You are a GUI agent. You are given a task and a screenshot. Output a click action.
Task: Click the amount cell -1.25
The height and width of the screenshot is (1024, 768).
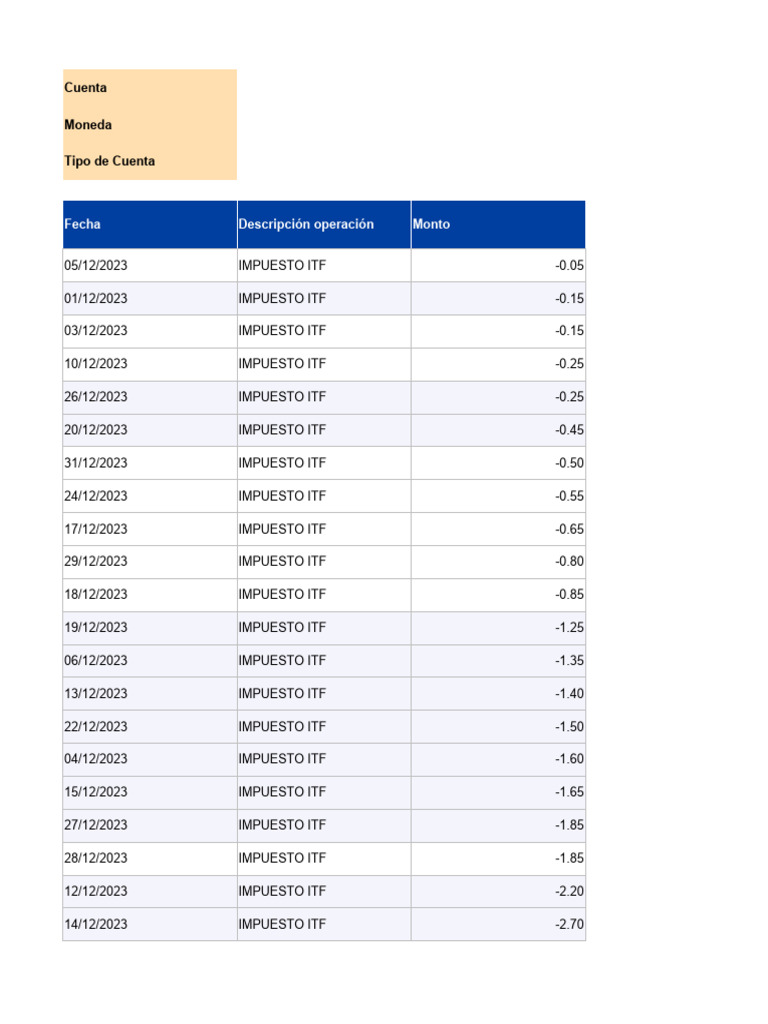pos(569,627)
